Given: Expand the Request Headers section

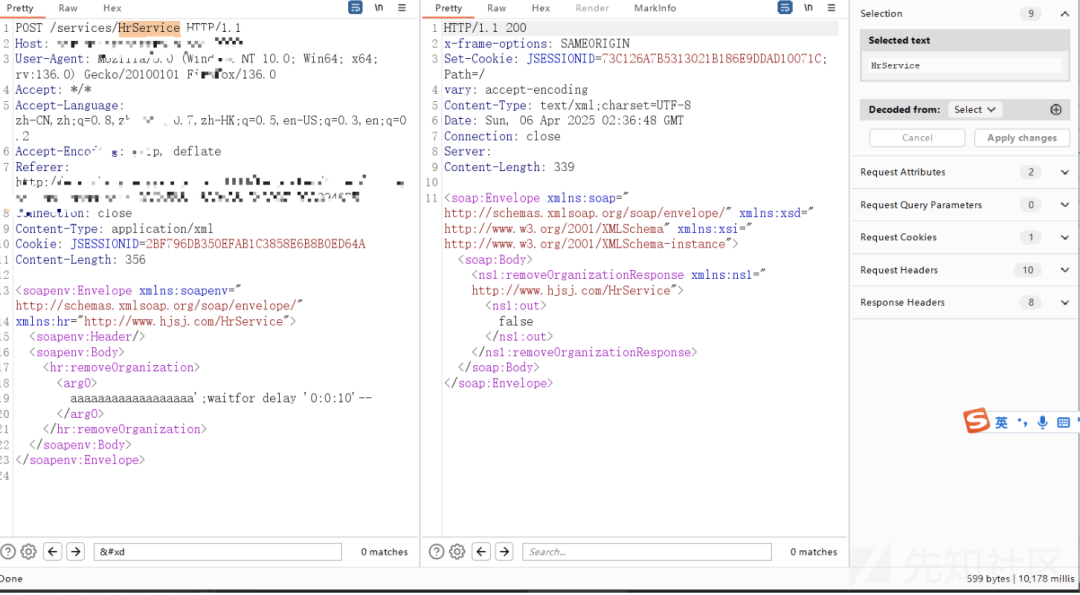Looking at the screenshot, I should coord(1065,270).
